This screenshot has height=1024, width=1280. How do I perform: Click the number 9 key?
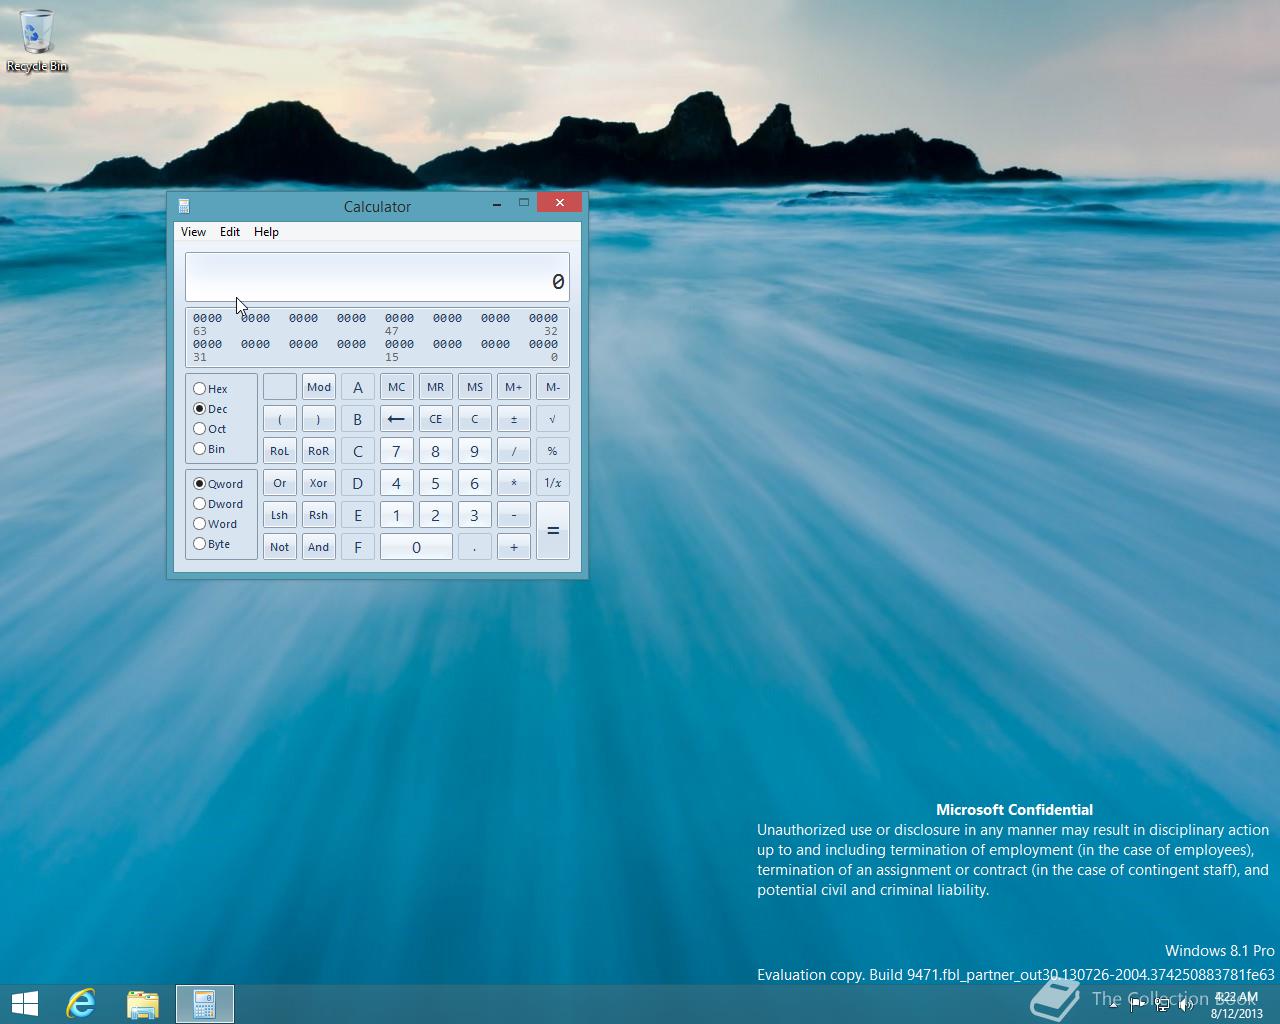click(x=474, y=451)
